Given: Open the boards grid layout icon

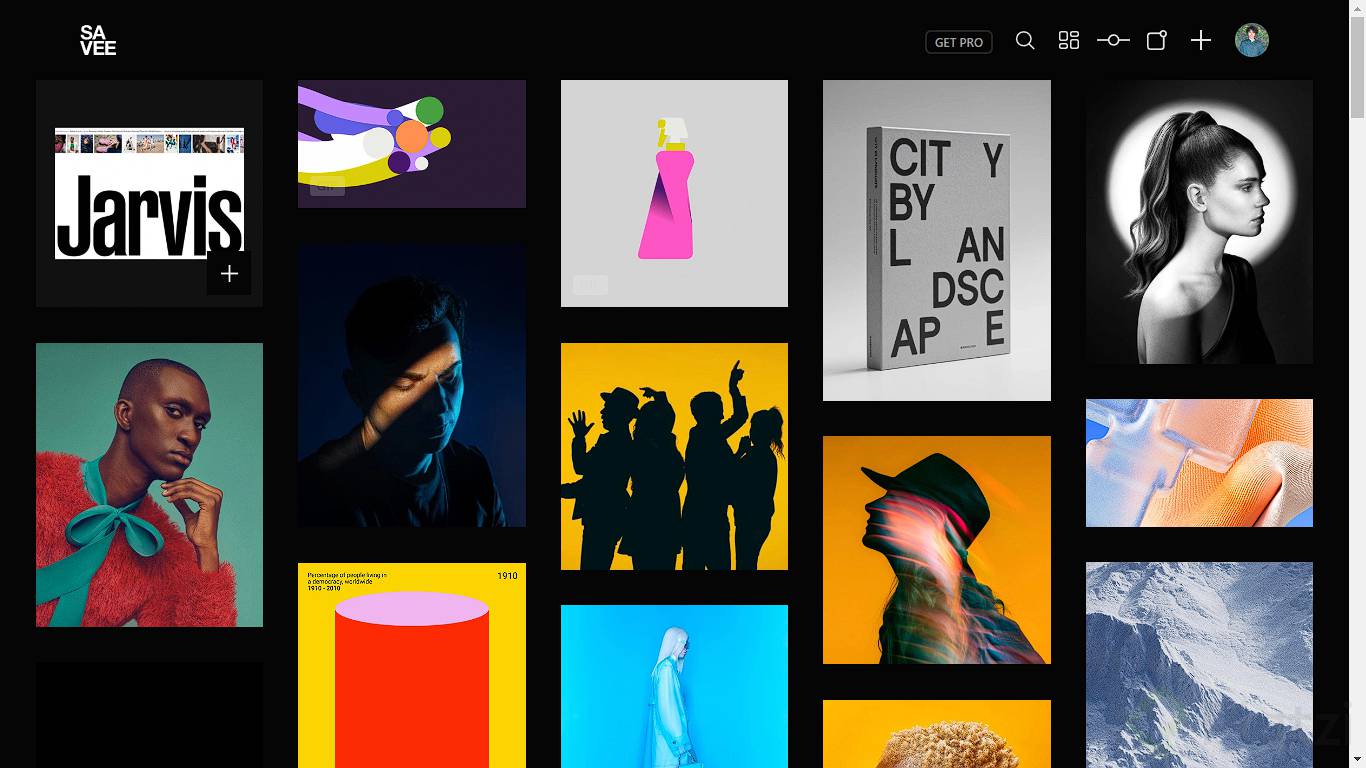Looking at the screenshot, I should 1069,40.
